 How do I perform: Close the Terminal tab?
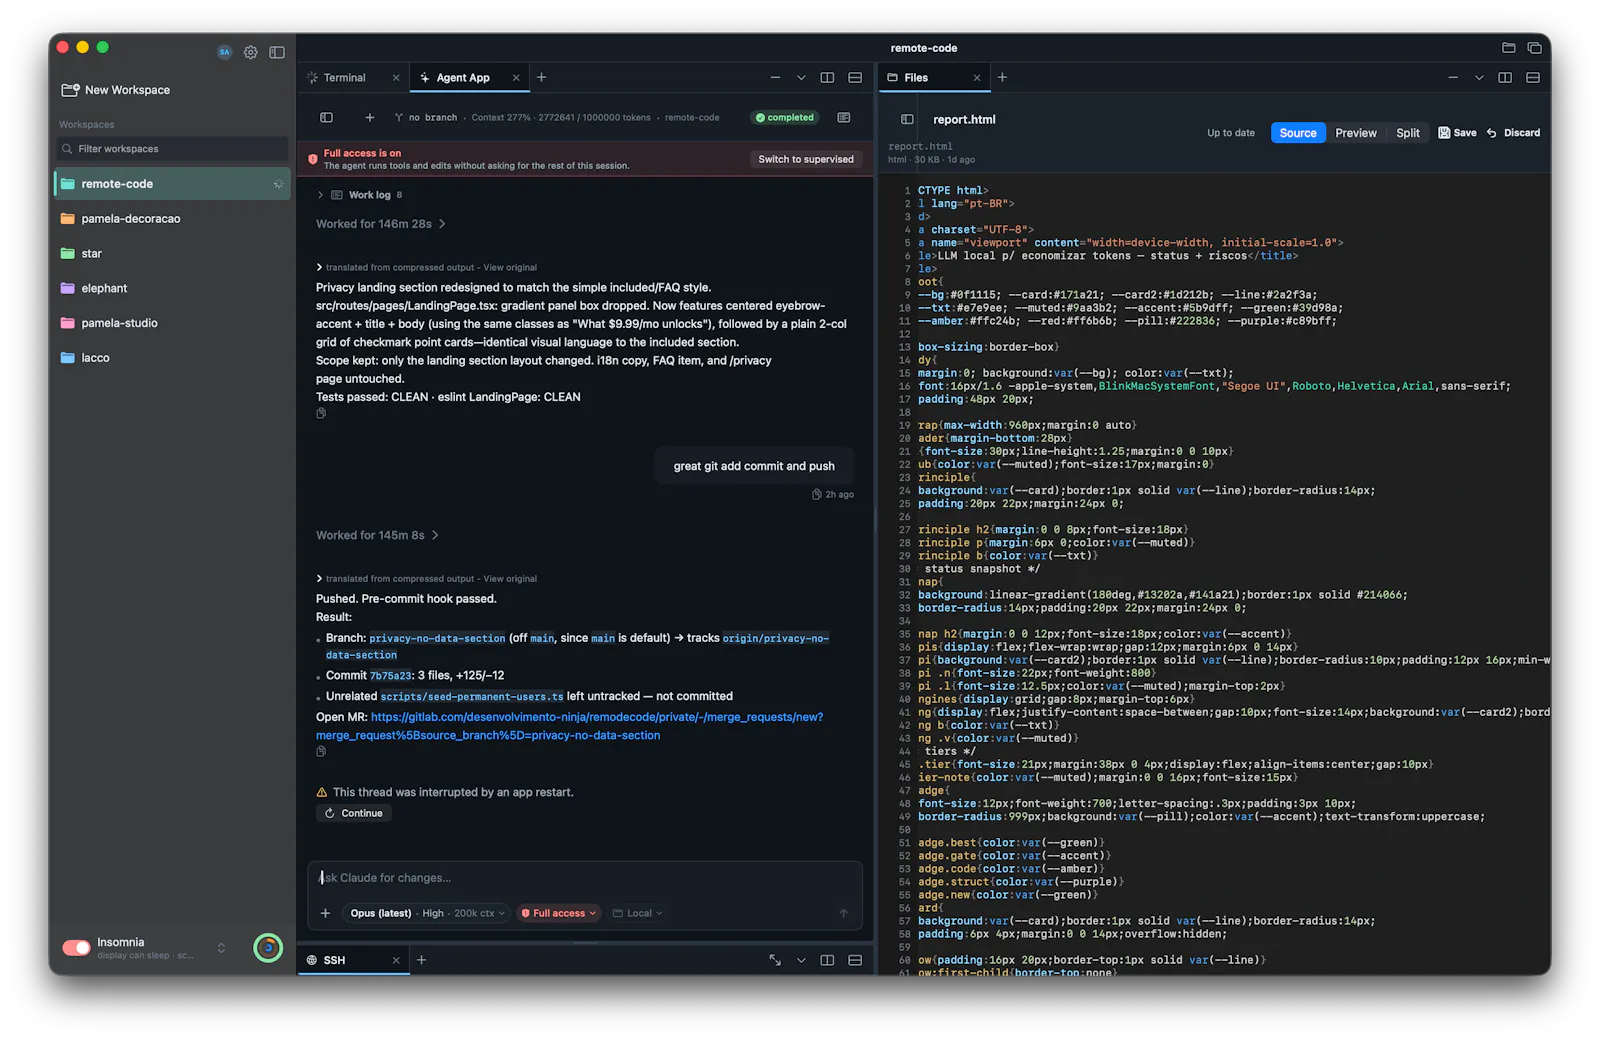(396, 78)
